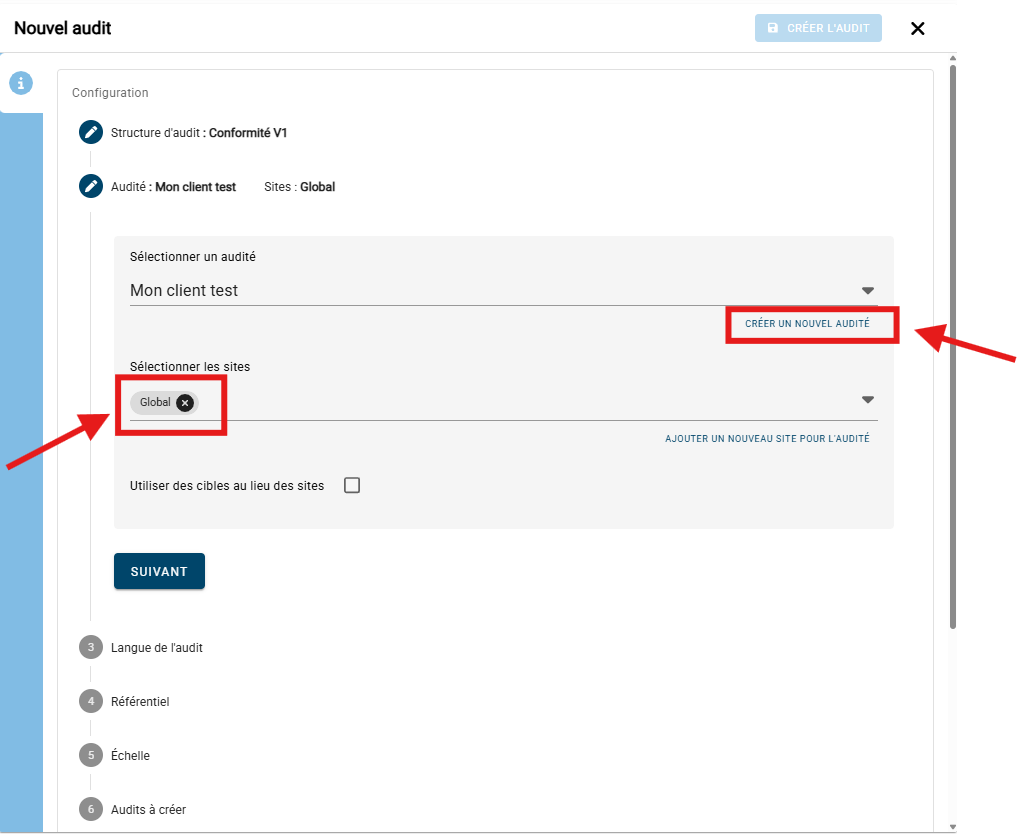This screenshot has width=1017, height=834.
Task: Click pencil icon beside Audité step
Action: click(91, 186)
